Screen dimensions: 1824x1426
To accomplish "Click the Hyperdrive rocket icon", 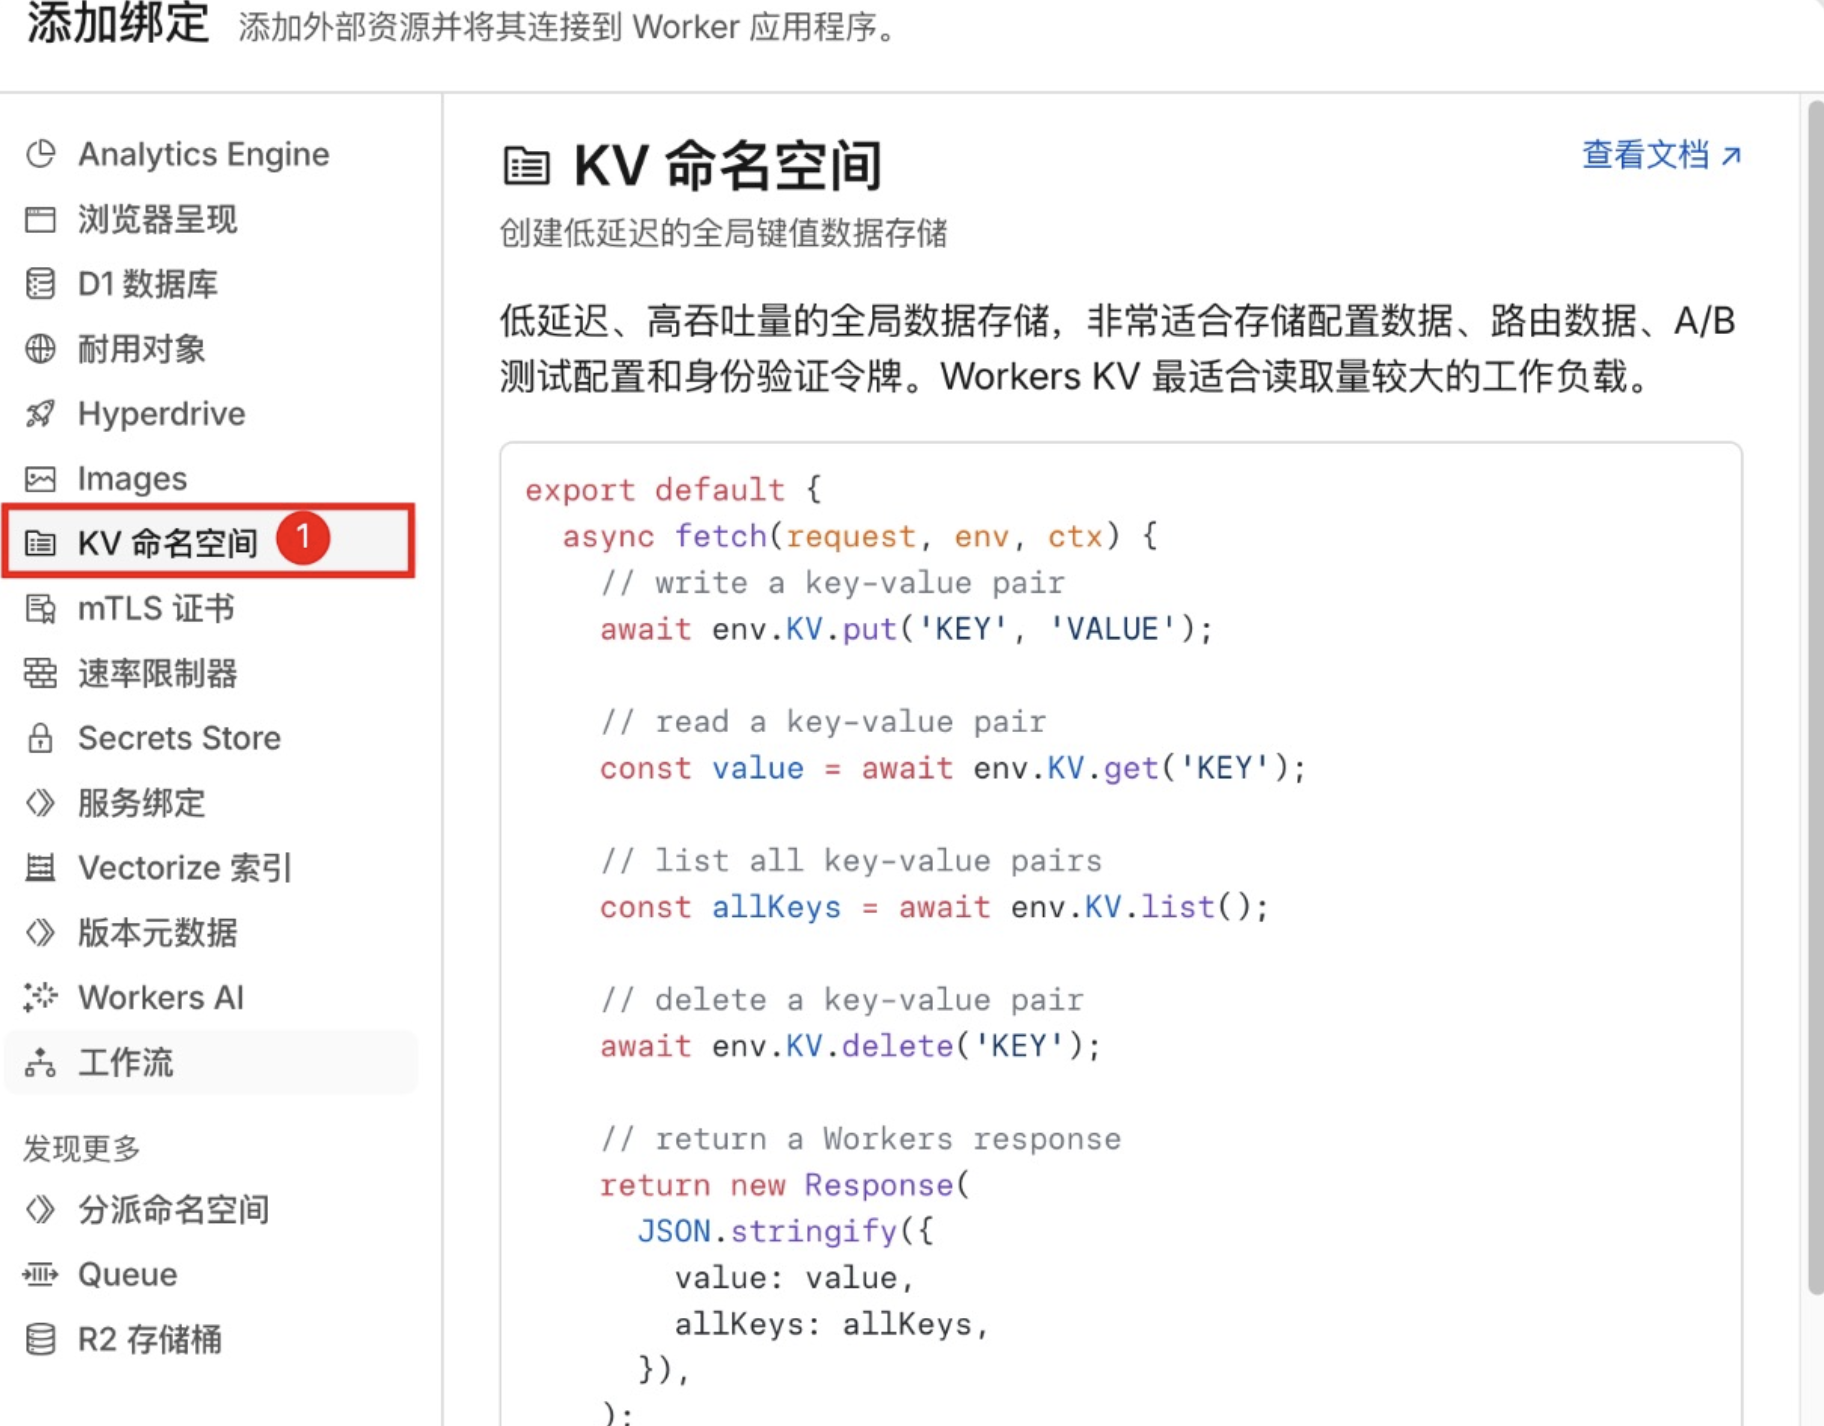I will 41,413.
